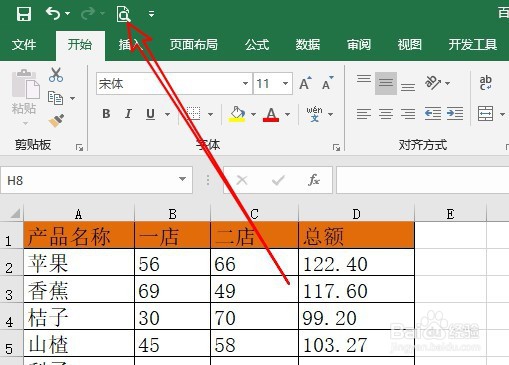
Task: Click the Center align icon
Action: point(386,114)
